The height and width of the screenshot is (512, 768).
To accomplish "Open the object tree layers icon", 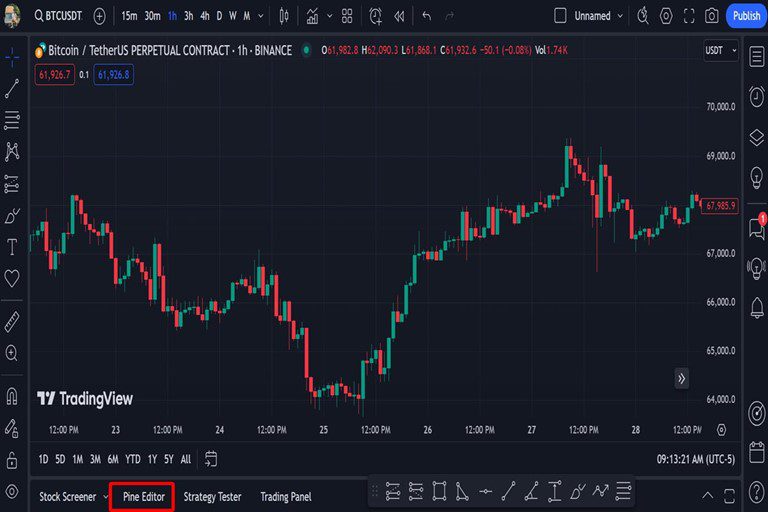I will [x=756, y=138].
